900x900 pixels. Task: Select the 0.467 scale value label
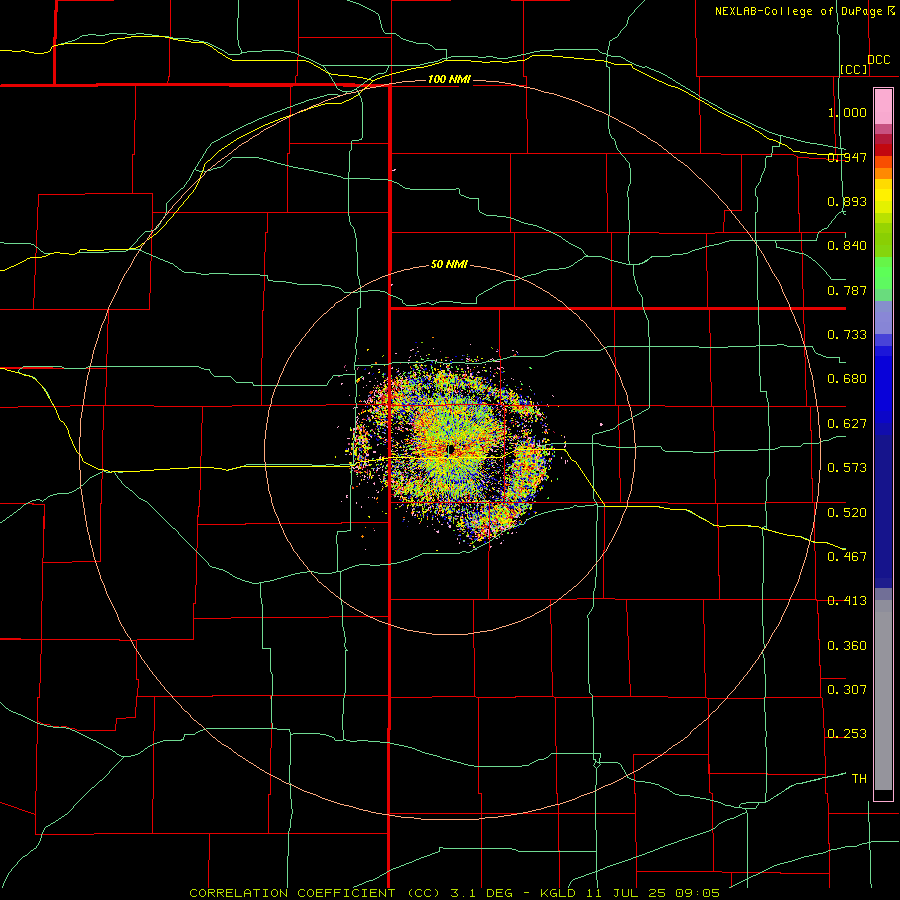coord(847,556)
